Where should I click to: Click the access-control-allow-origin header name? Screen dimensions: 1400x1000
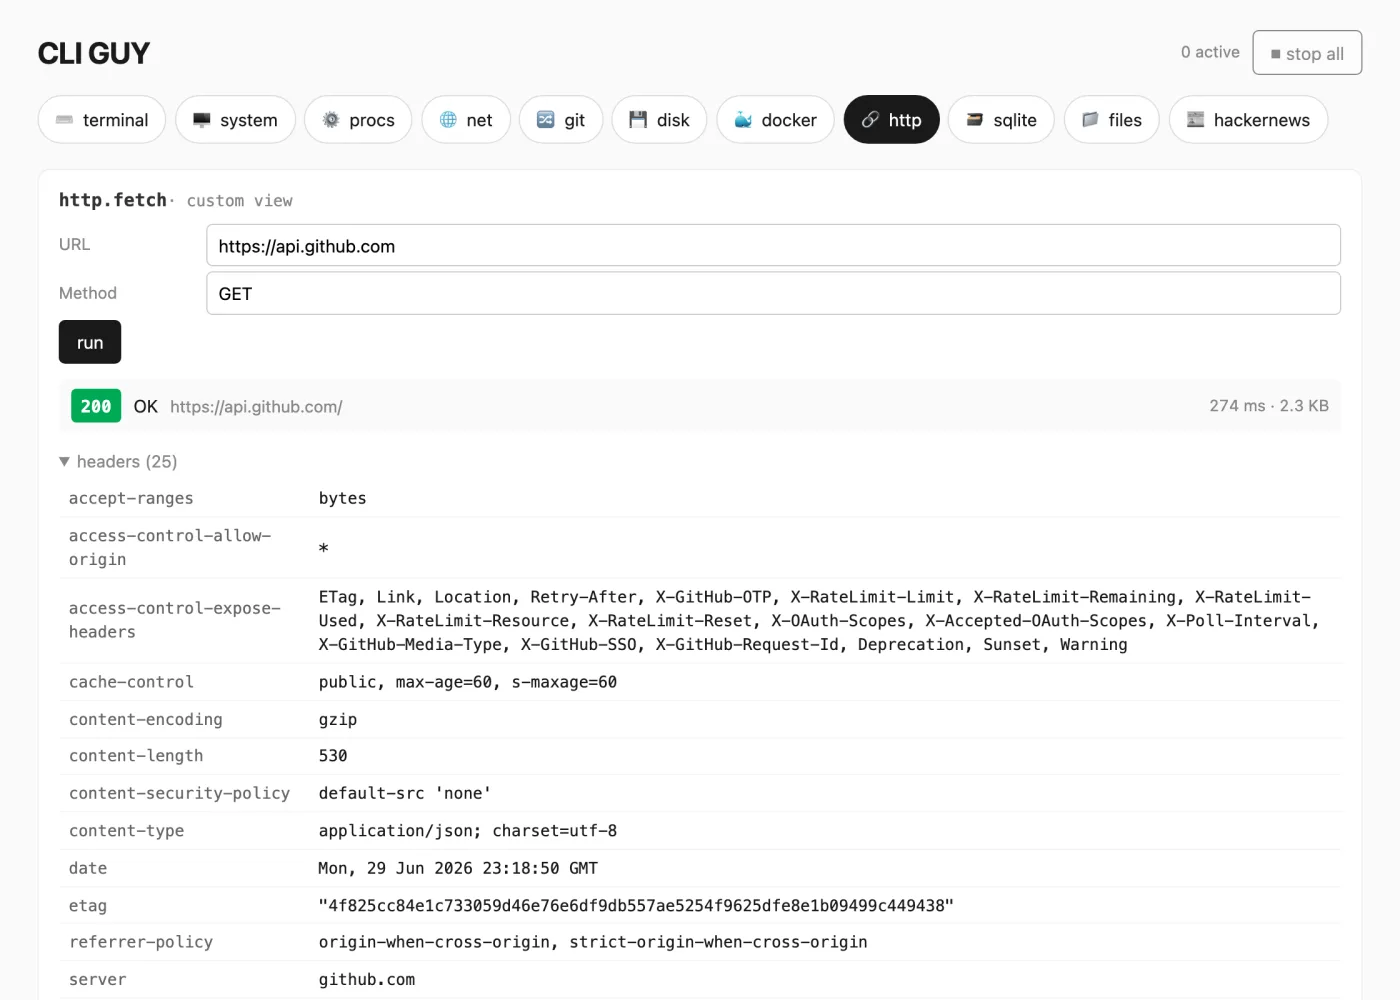coord(170,548)
